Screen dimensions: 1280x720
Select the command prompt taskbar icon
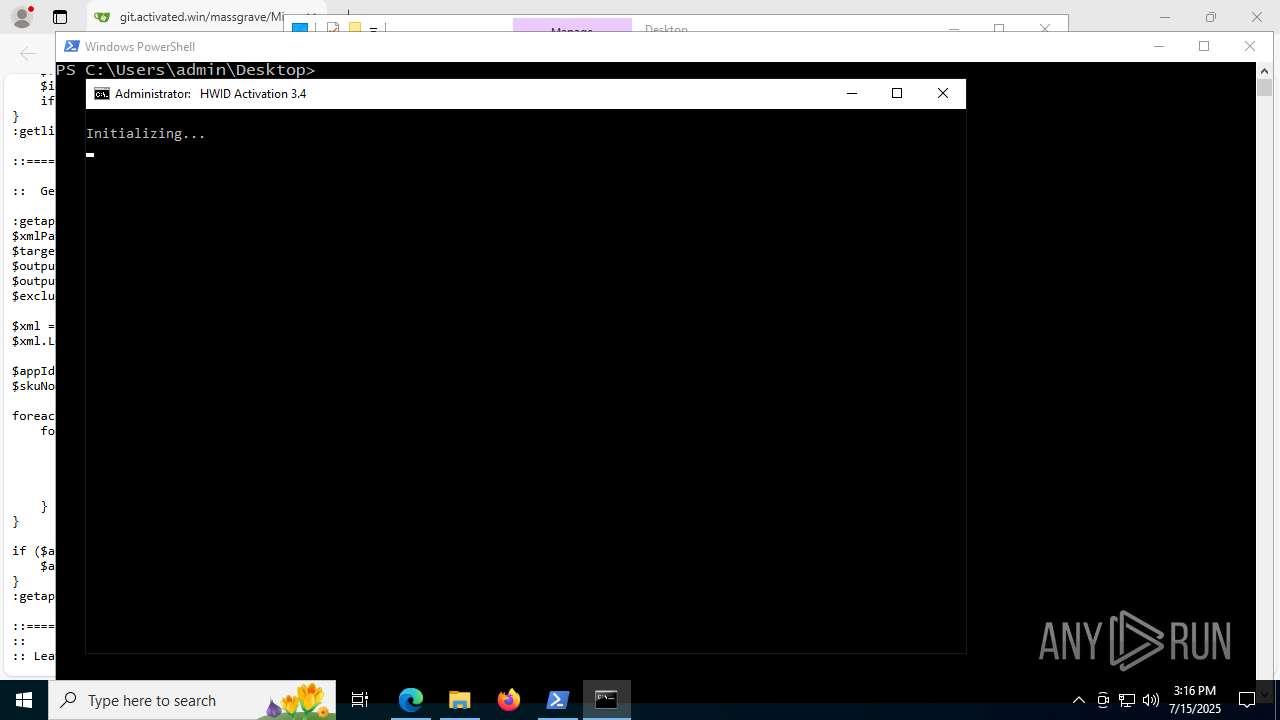click(606, 700)
